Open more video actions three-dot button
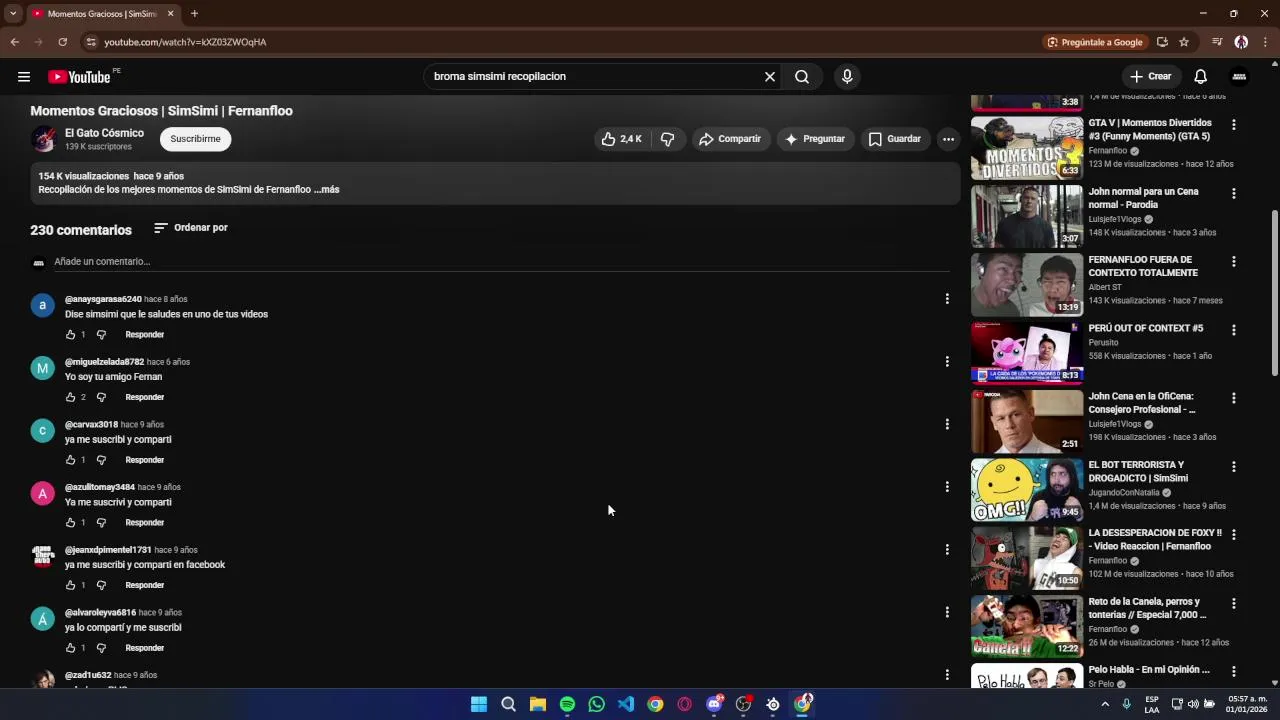This screenshot has height=720, width=1280. (x=948, y=139)
